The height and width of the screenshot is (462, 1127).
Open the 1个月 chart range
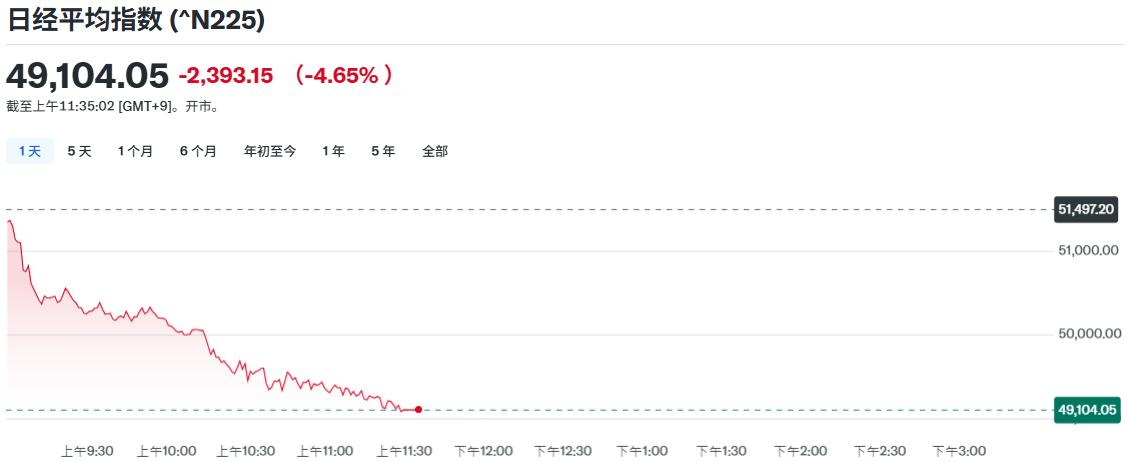click(135, 151)
